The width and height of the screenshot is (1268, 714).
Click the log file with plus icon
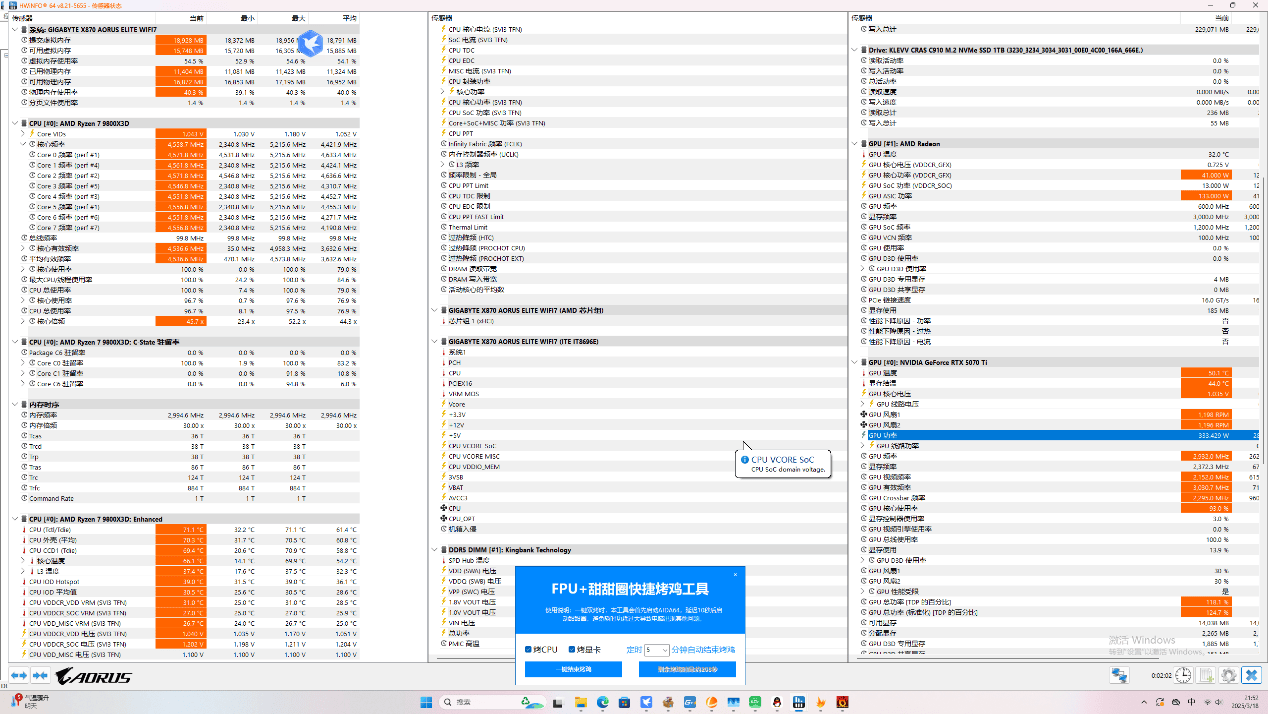1207,676
